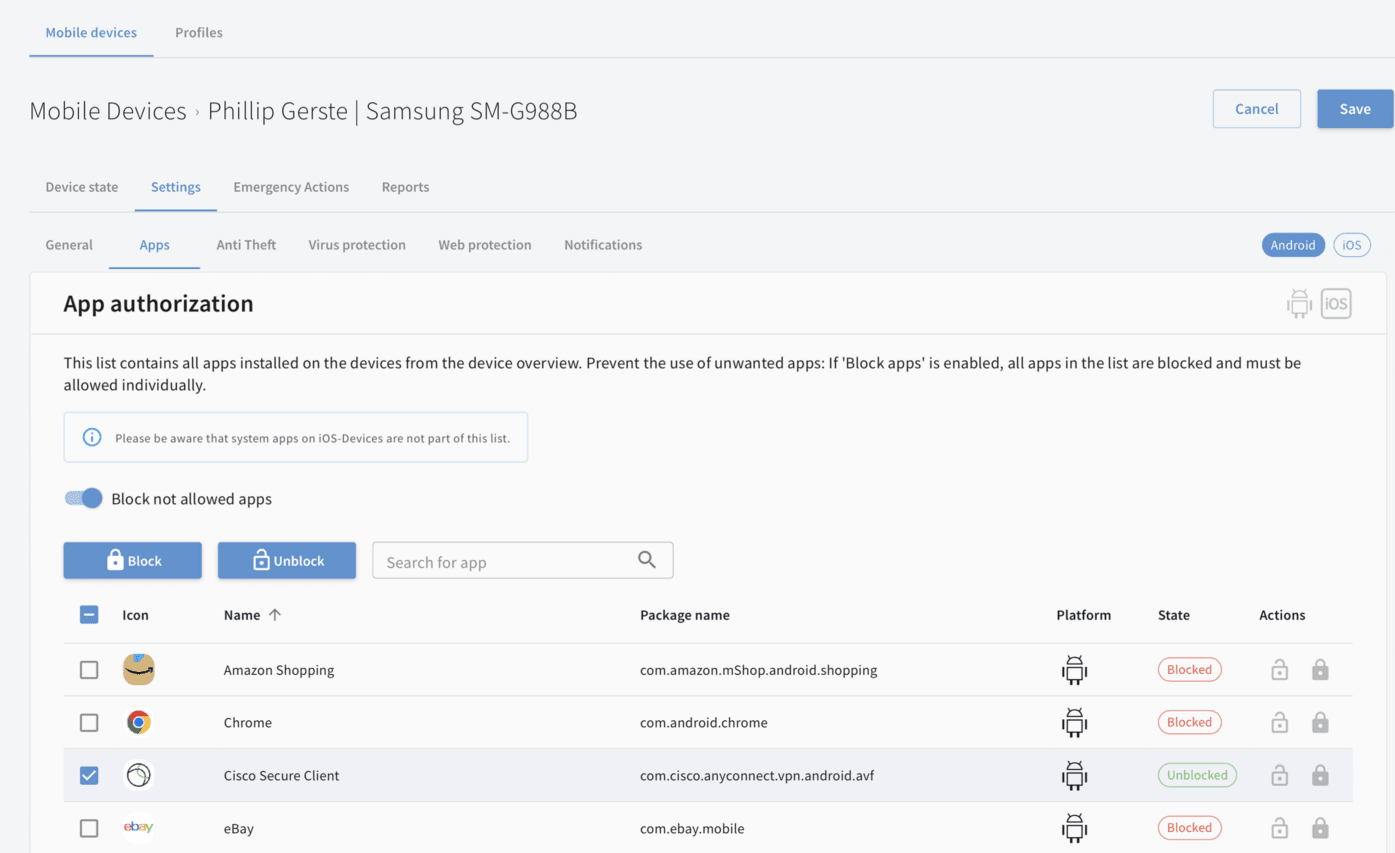Click the select-all checkbox in table header

point(89,615)
